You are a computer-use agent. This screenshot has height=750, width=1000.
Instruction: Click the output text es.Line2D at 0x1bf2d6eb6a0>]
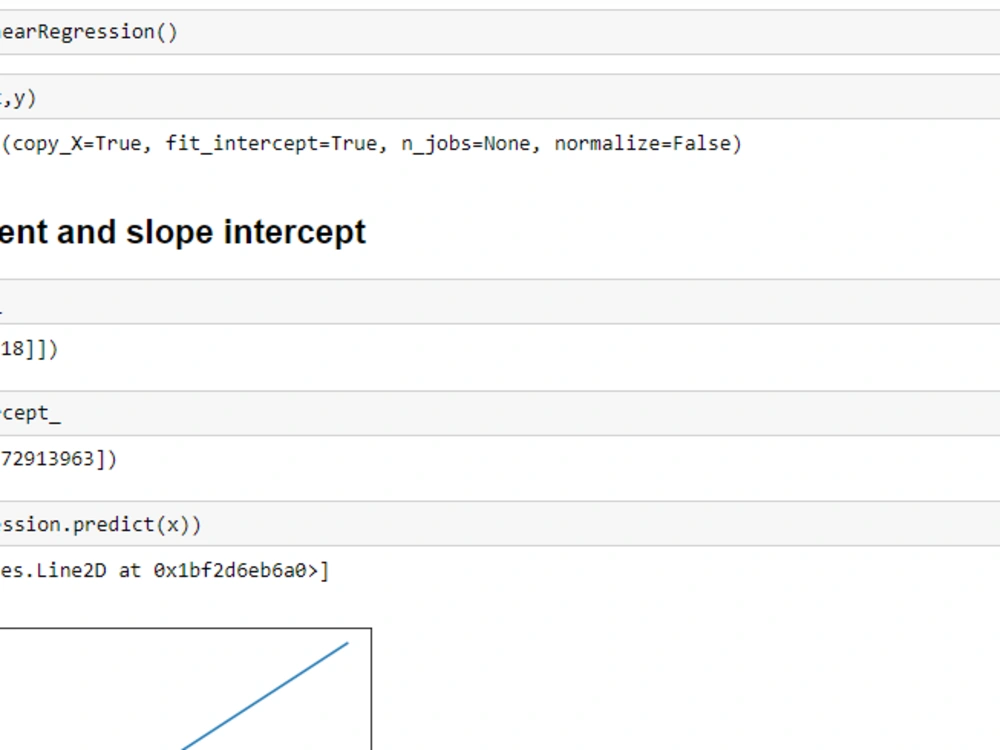165,570
